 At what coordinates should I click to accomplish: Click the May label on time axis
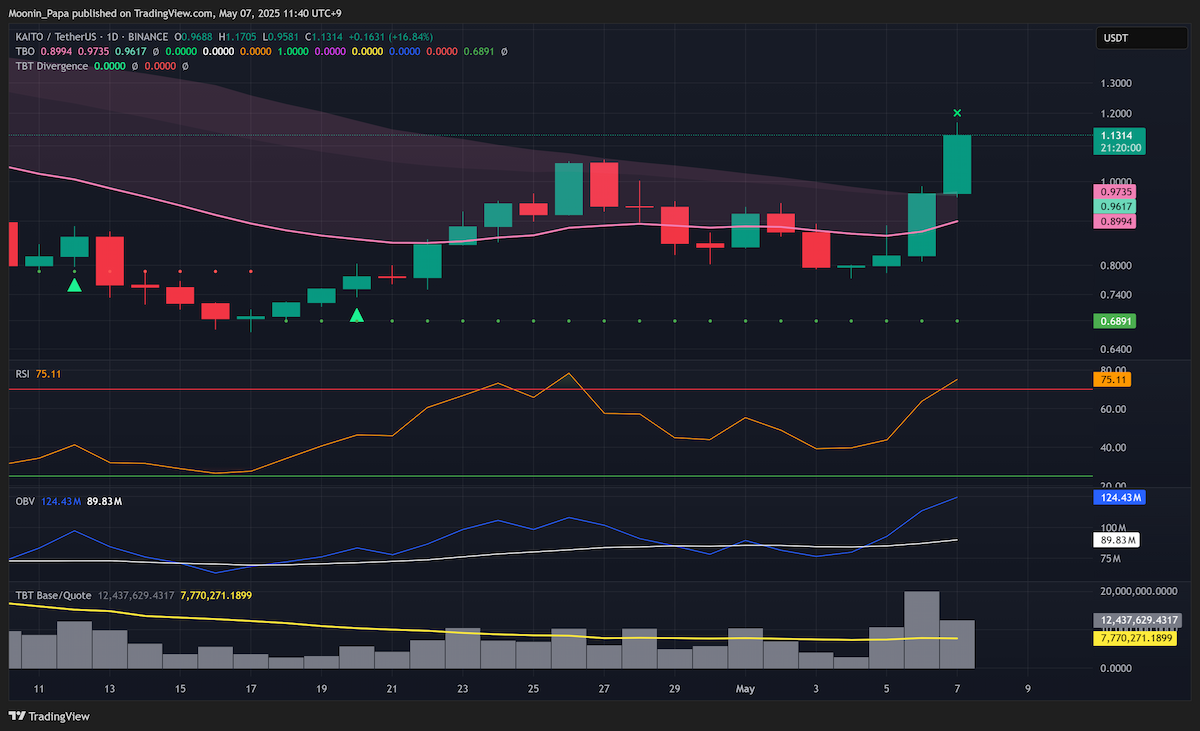(745, 689)
